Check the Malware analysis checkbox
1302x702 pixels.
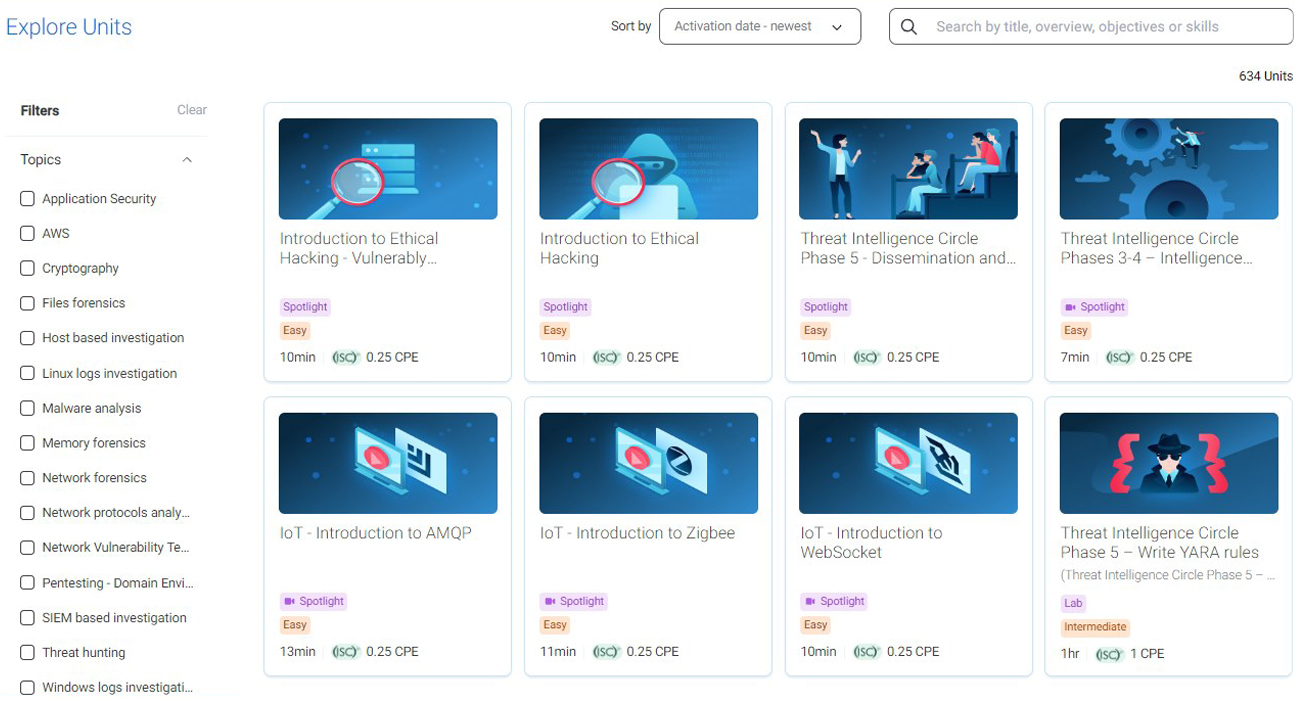point(27,408)
